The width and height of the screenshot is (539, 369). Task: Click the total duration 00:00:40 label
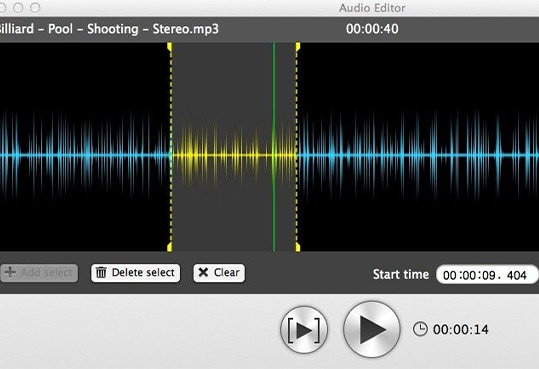(x=372, y=29)
